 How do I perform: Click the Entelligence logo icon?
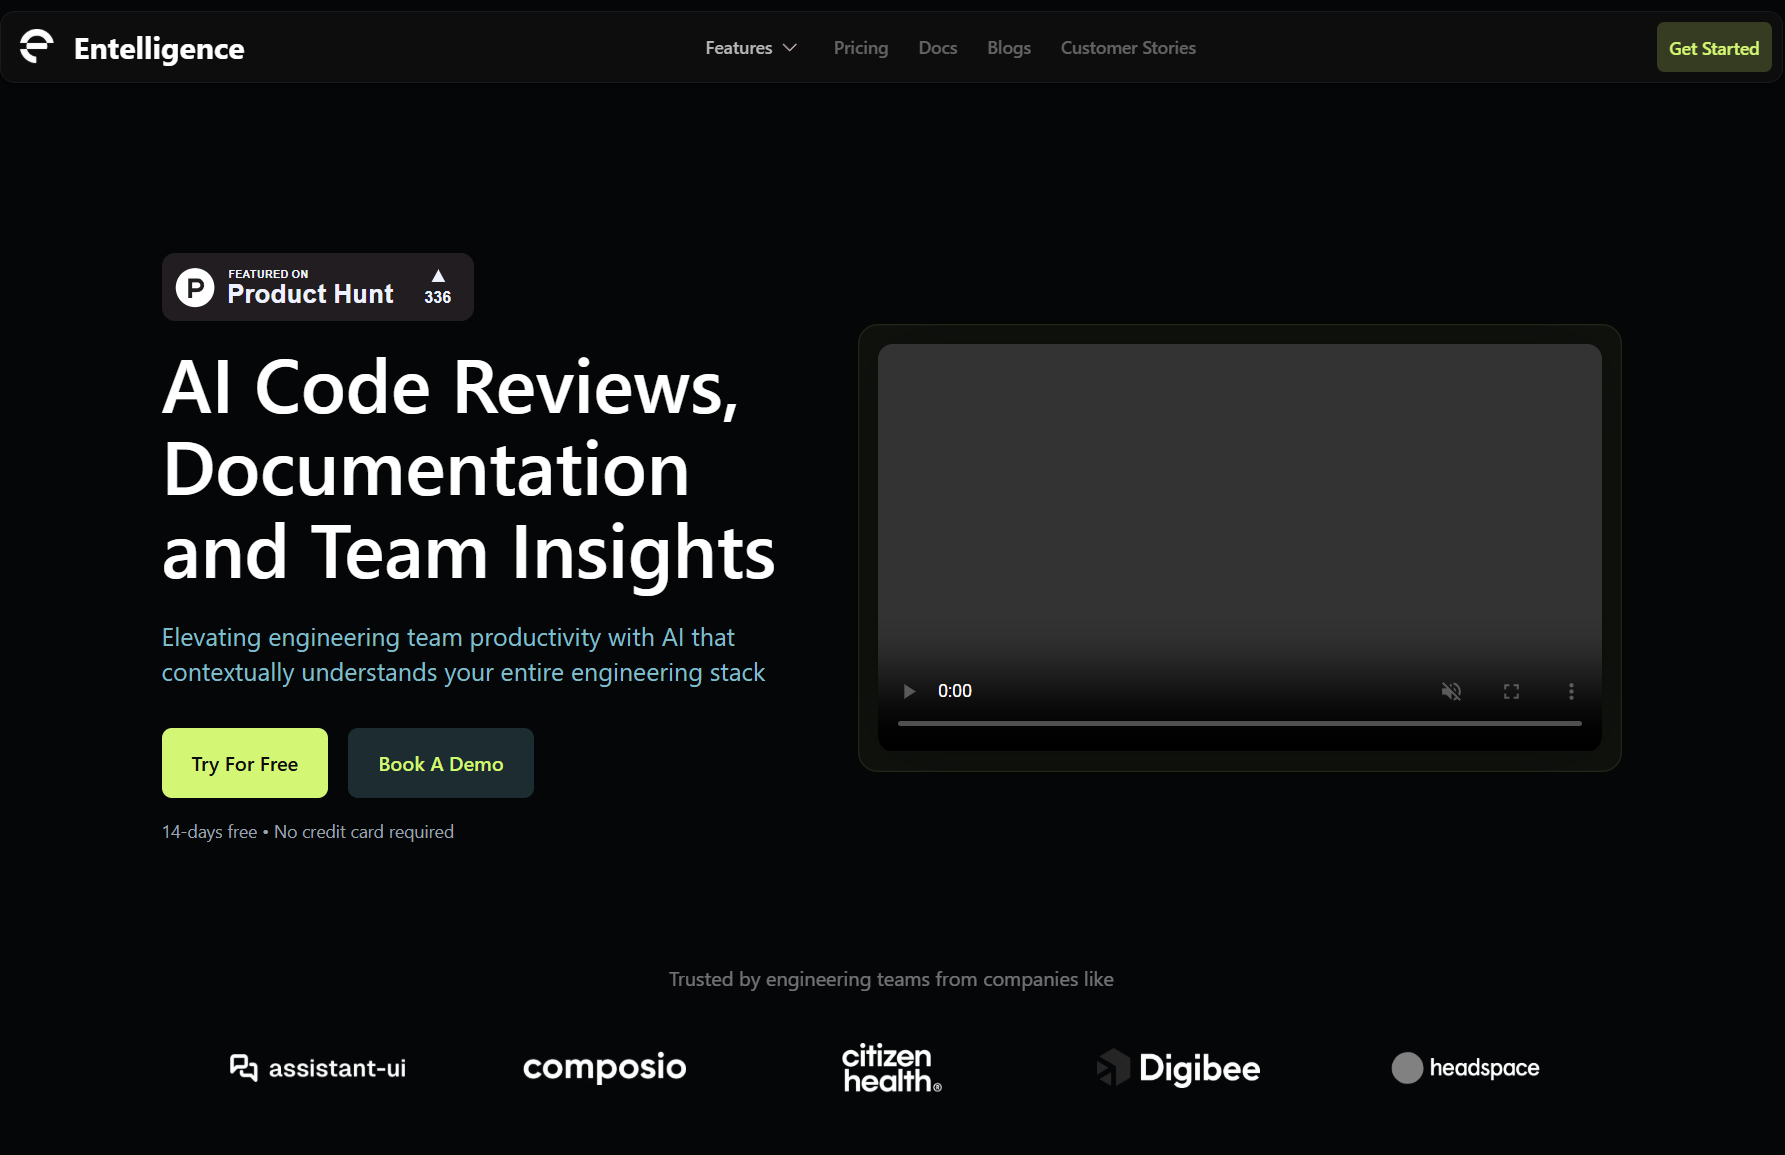[37, 47]
